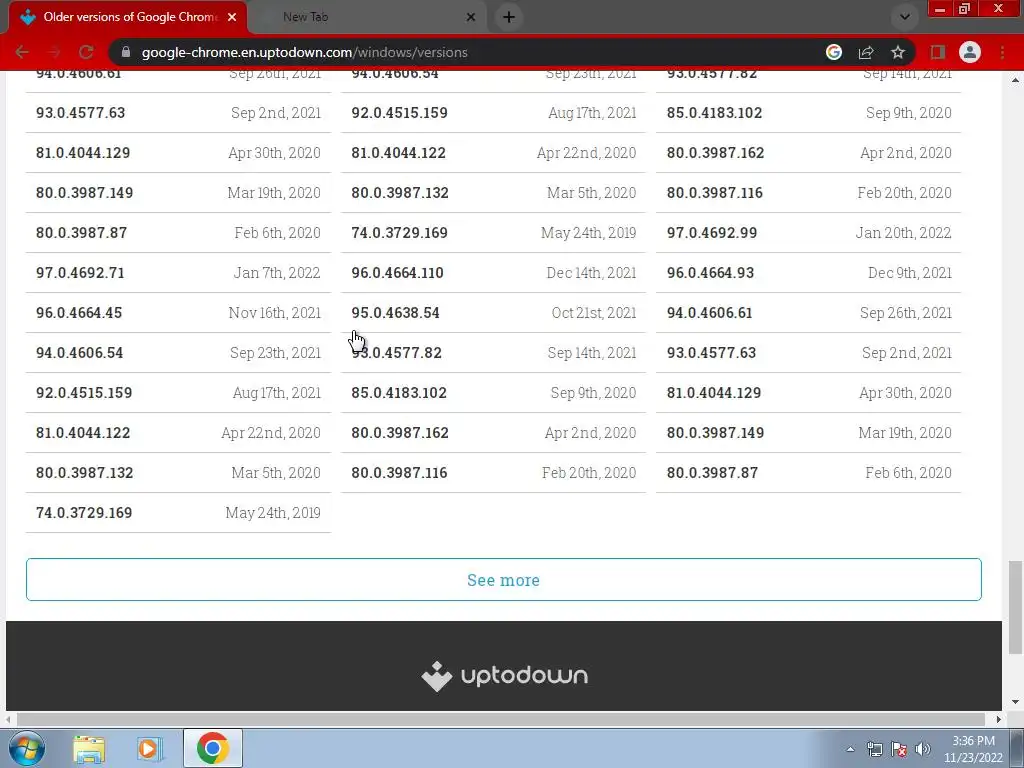
Task: Click the forward navigation arrow
Action: point(54,52)
